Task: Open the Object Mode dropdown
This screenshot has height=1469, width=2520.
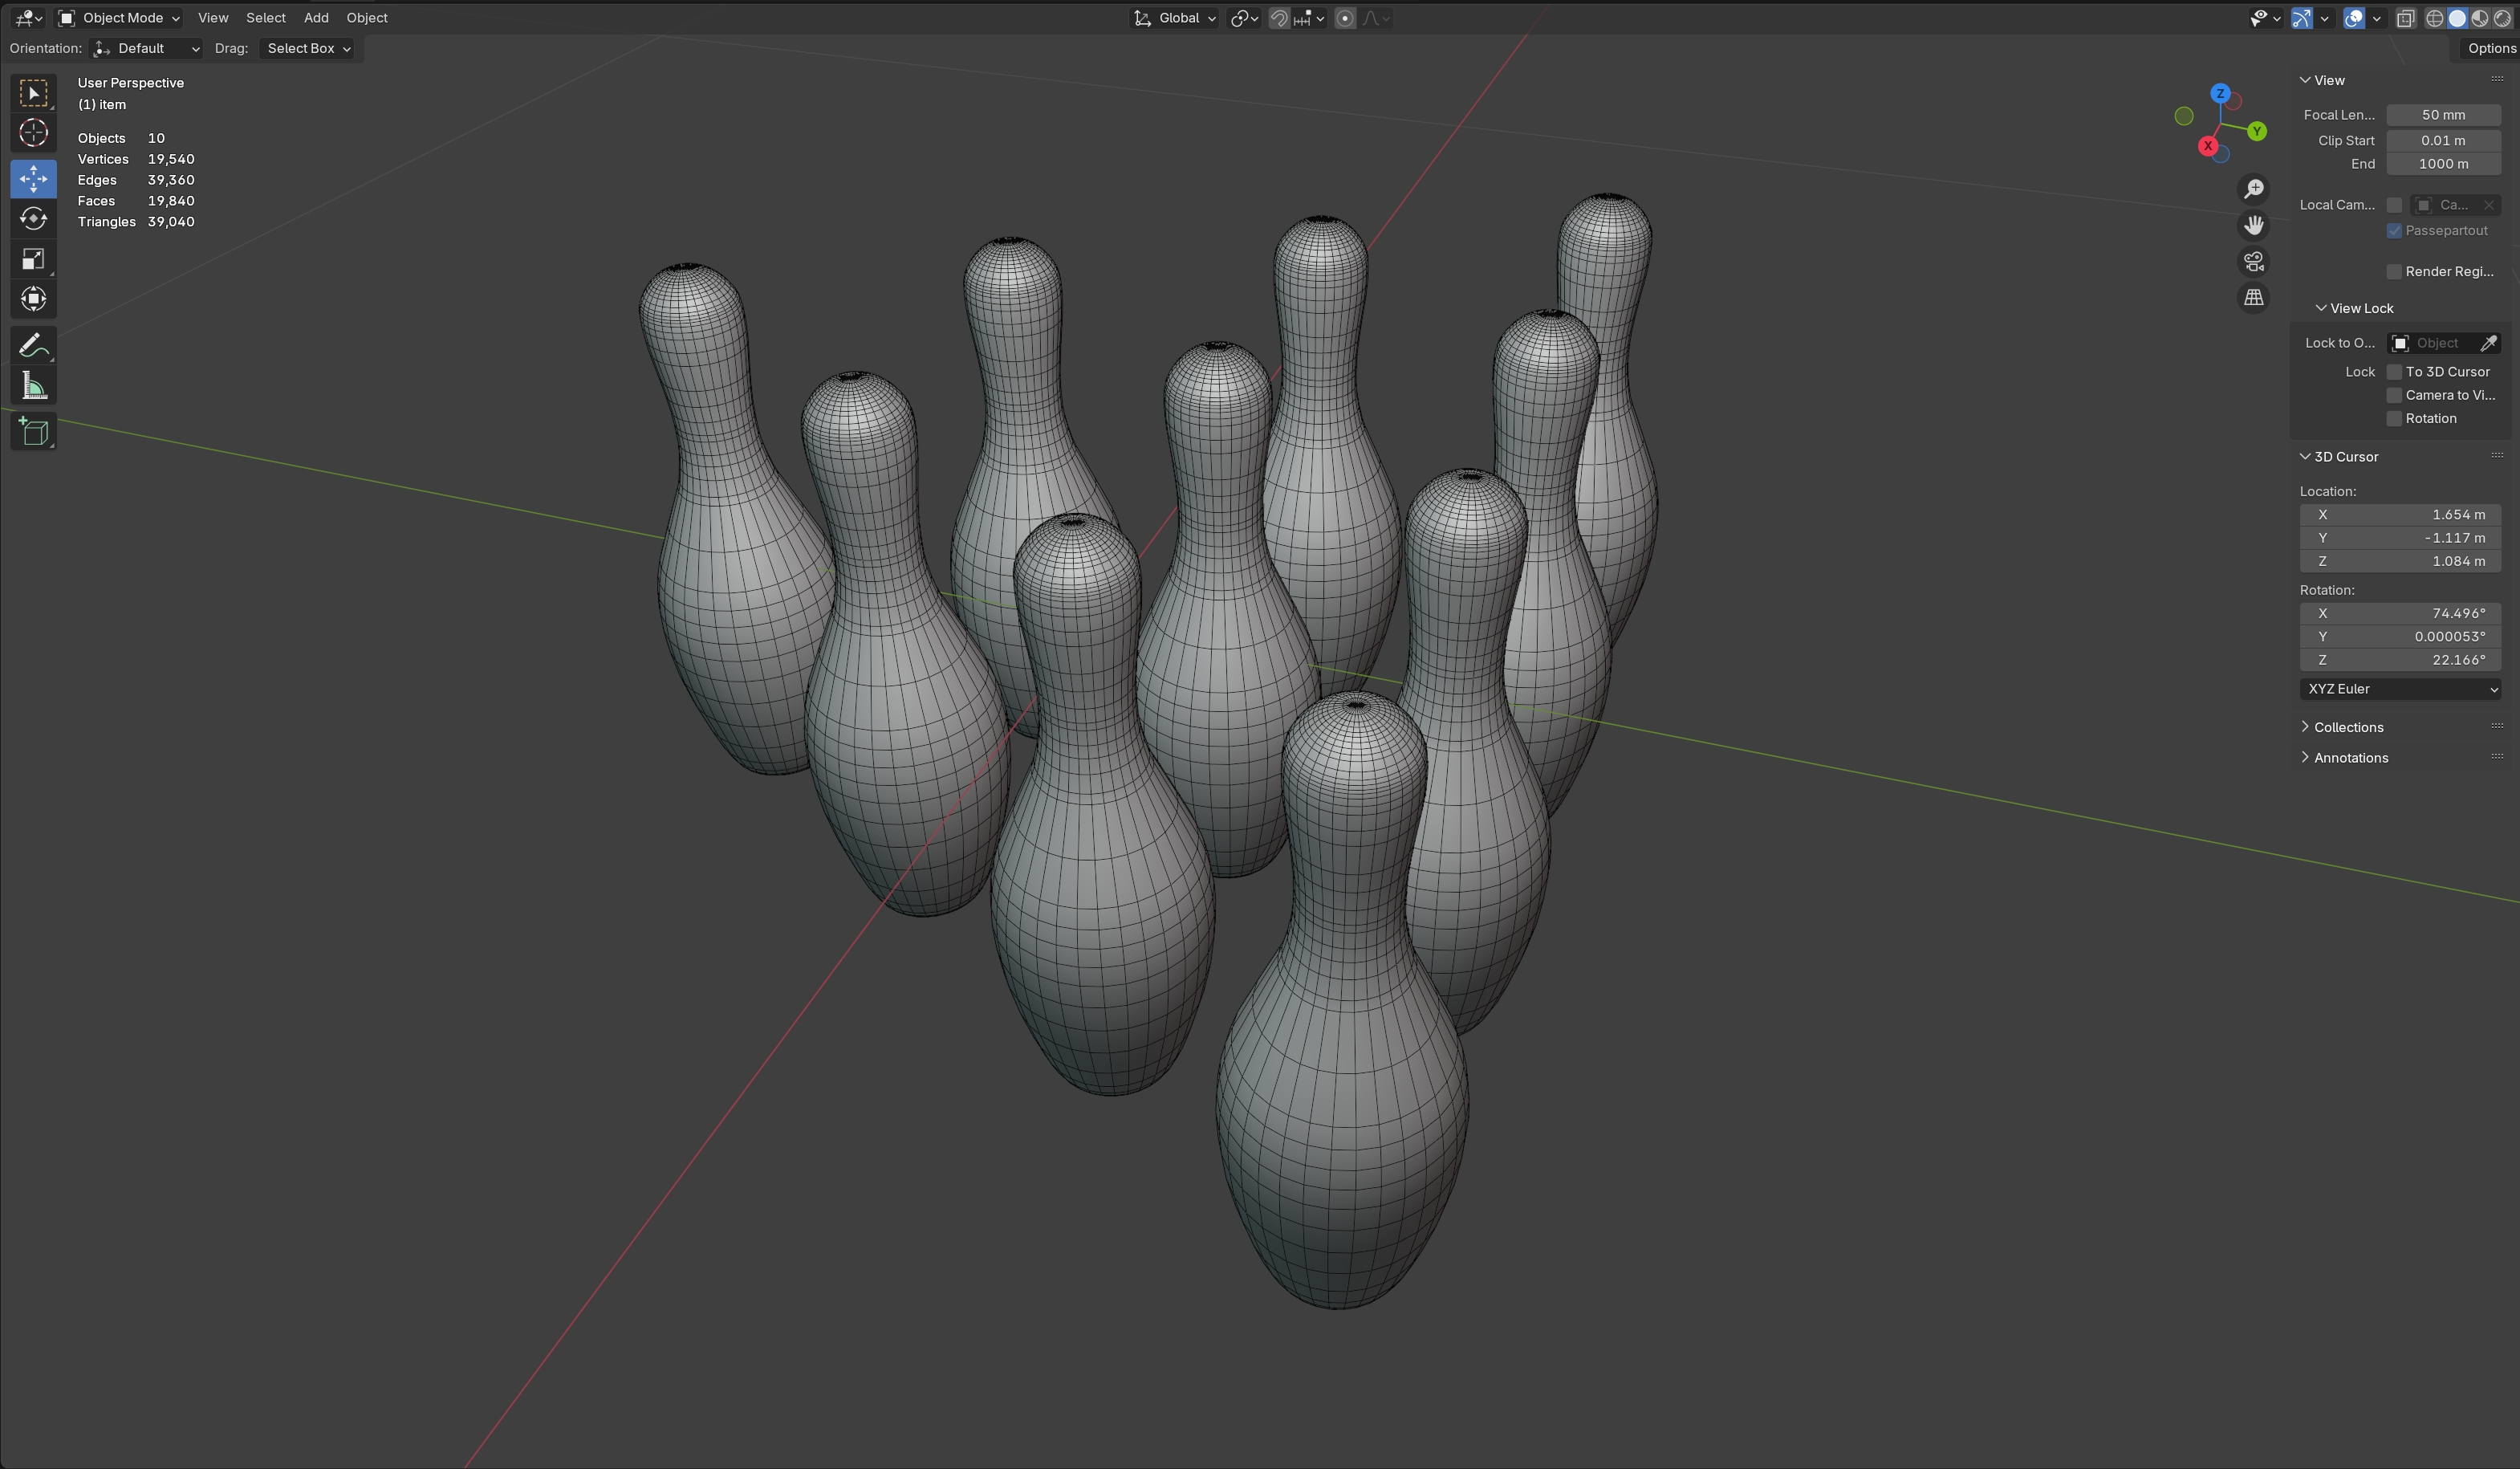Action: pos(120,18)
